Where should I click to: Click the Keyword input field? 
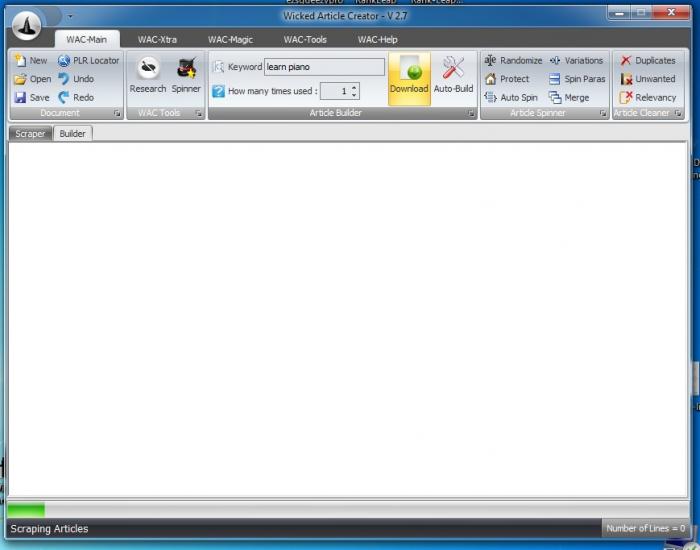tap(324, 67)
